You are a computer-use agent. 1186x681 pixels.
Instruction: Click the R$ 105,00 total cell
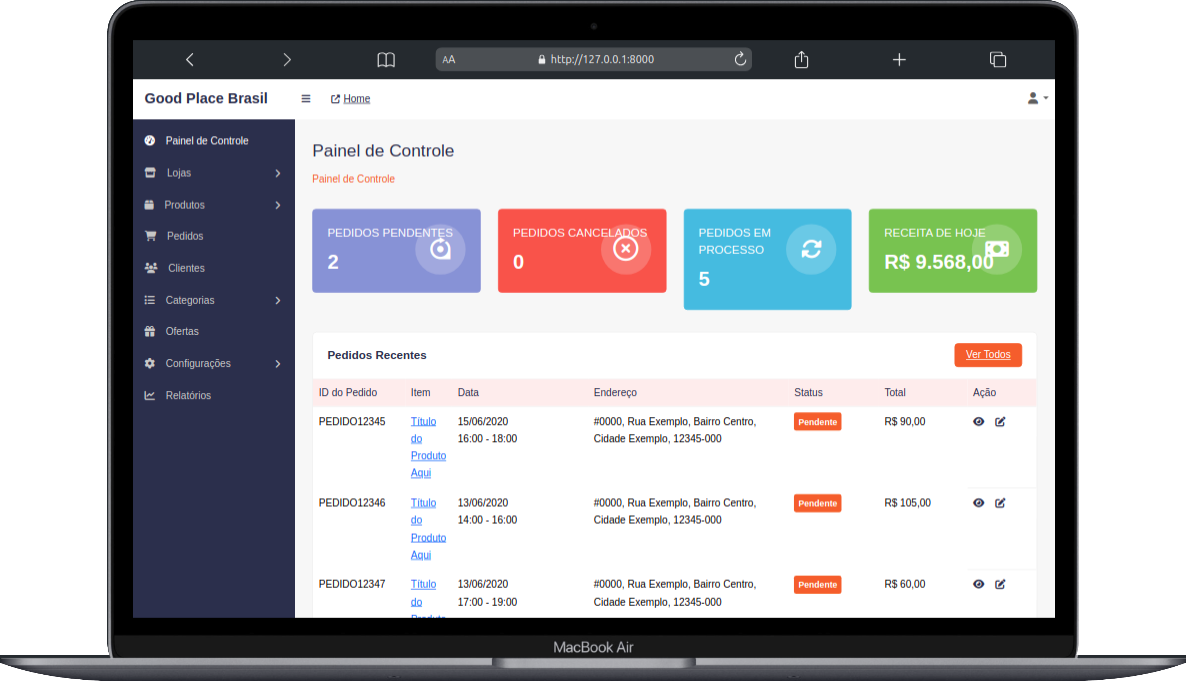[x=908, y=502]
